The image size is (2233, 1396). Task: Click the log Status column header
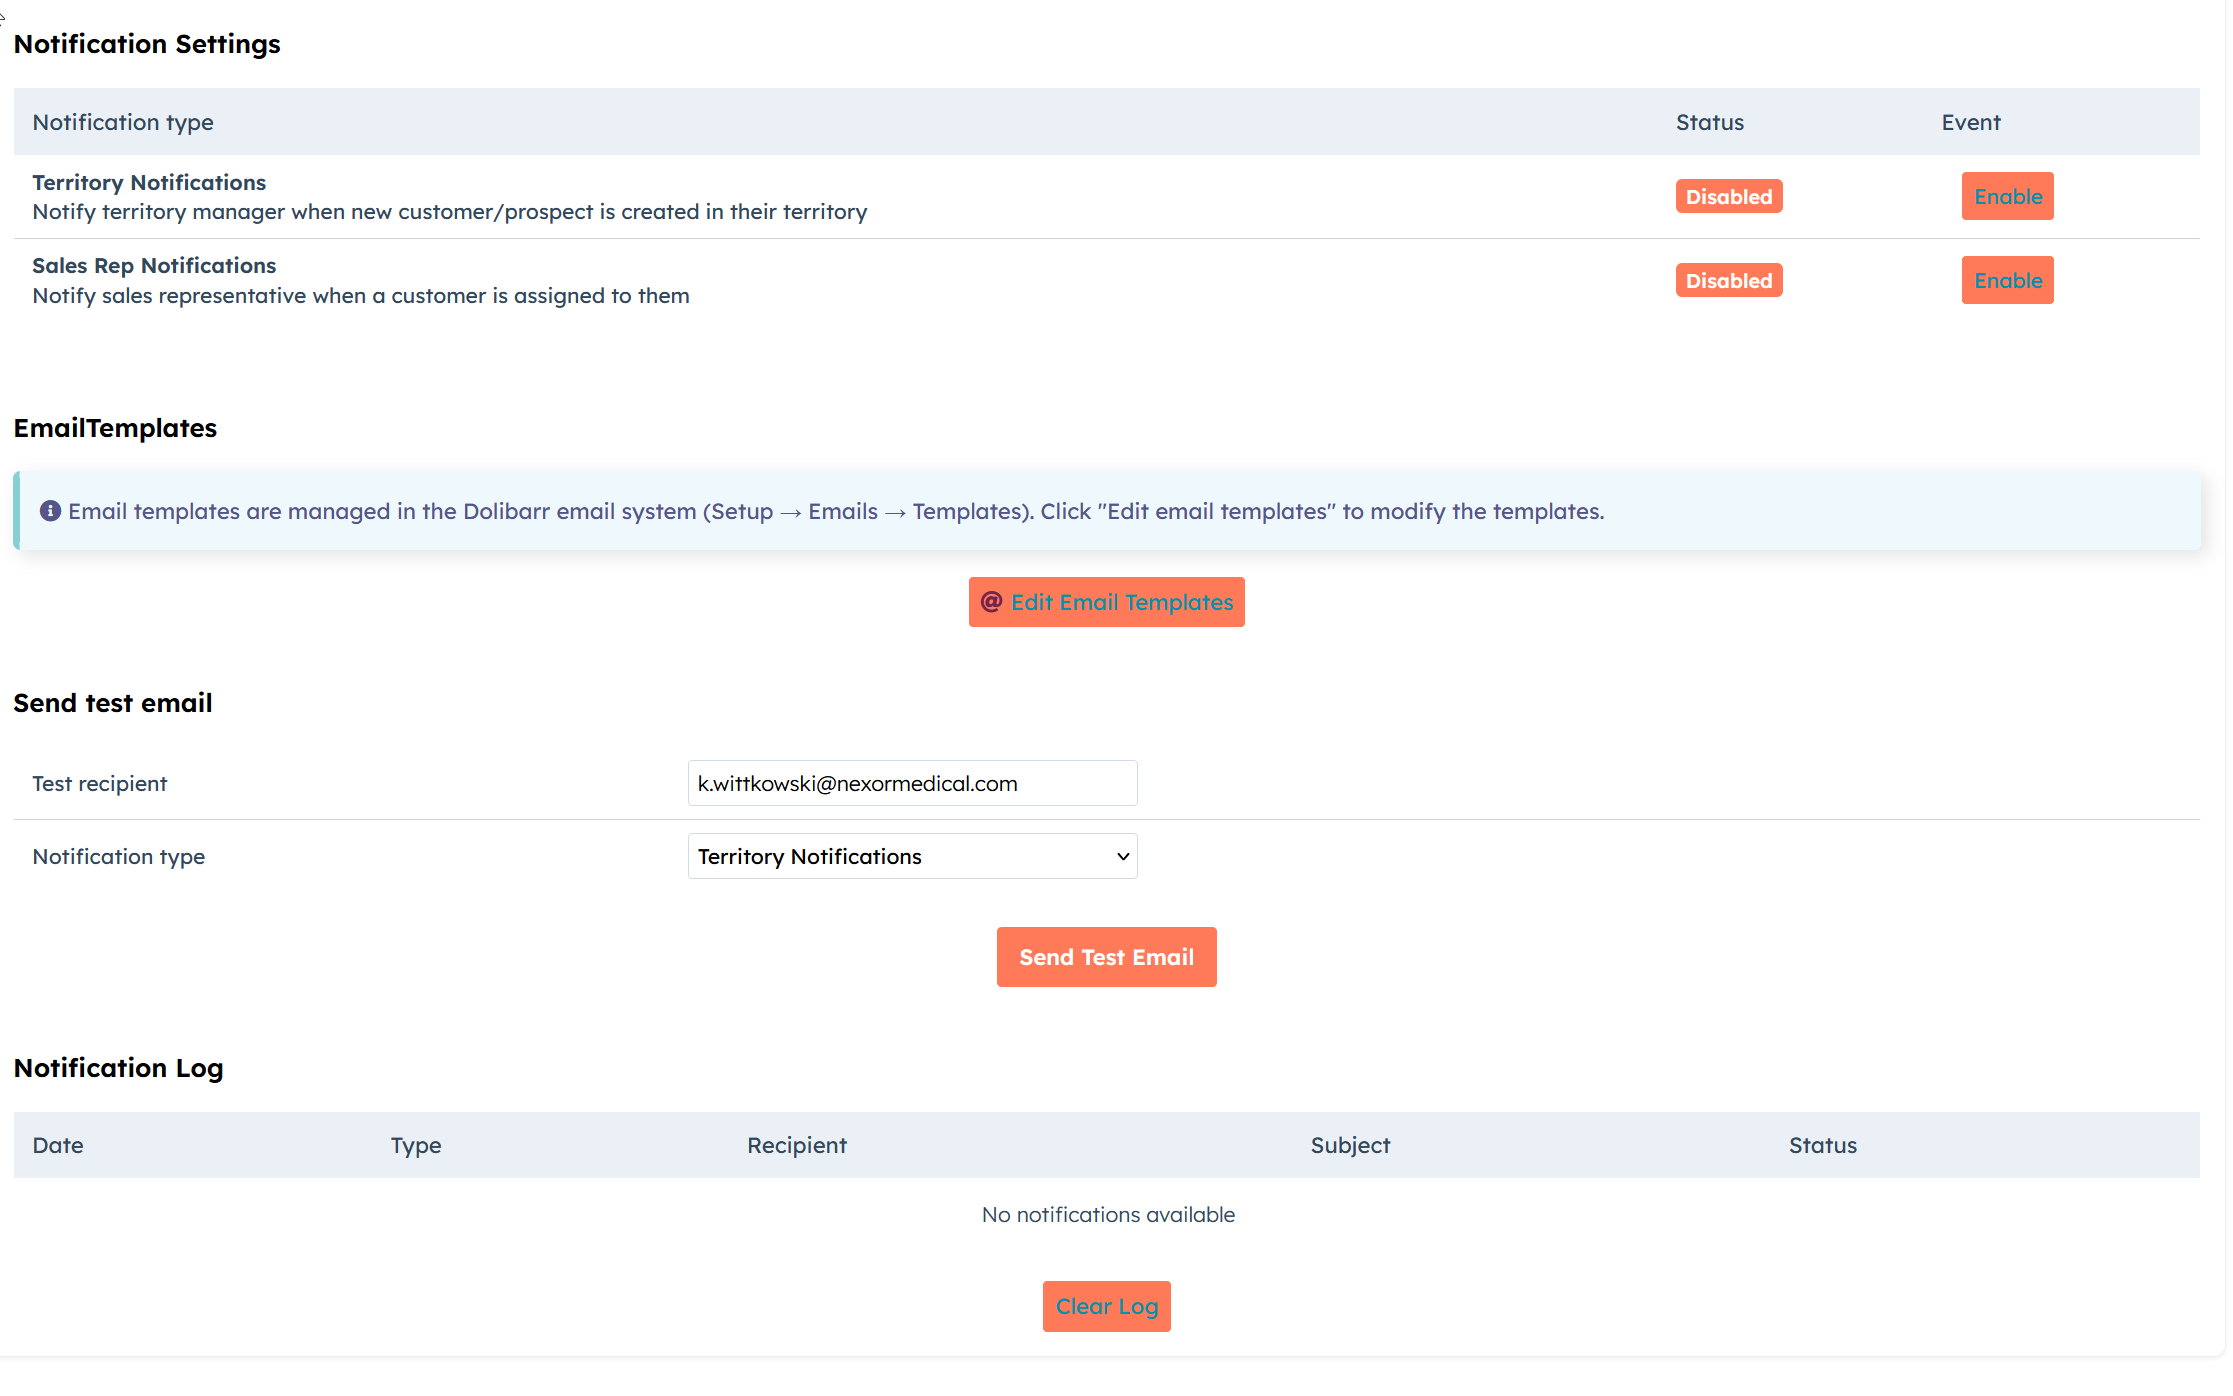(1822, 1145)
